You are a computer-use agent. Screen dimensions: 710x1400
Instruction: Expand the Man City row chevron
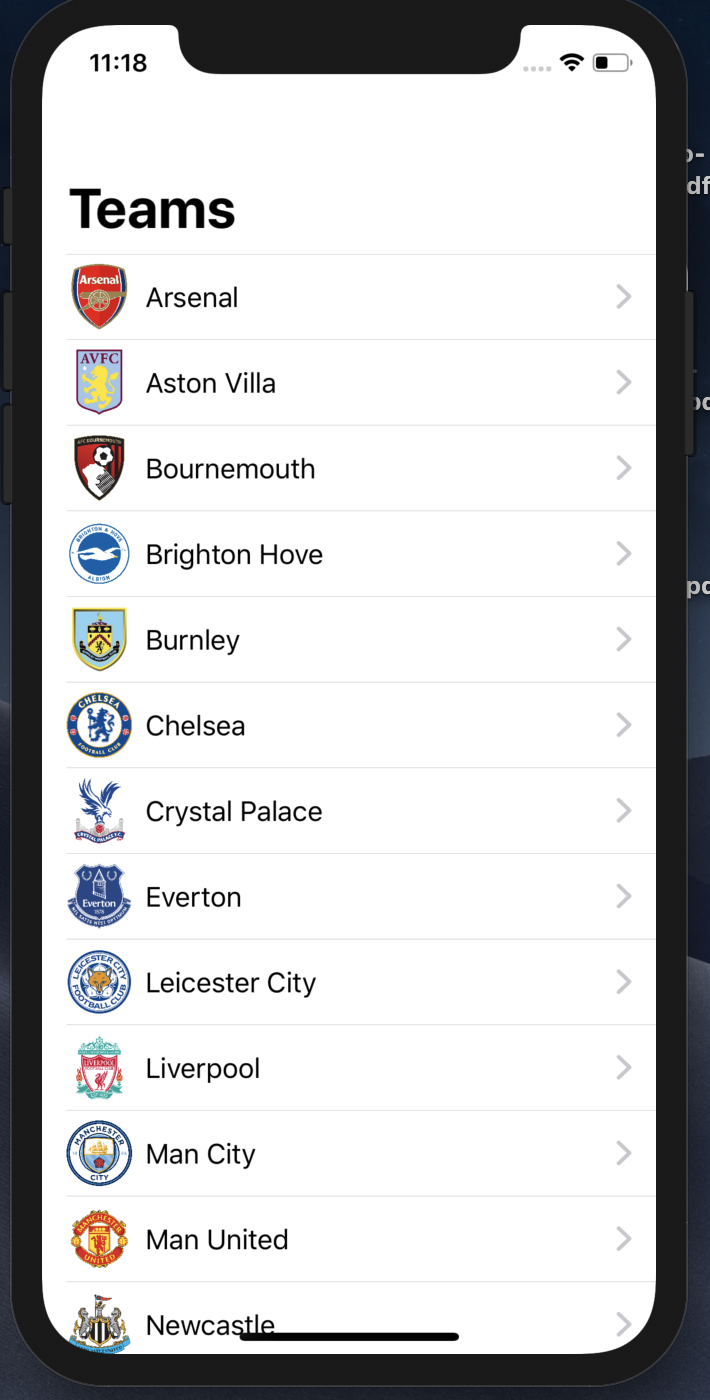(624, 1154)
